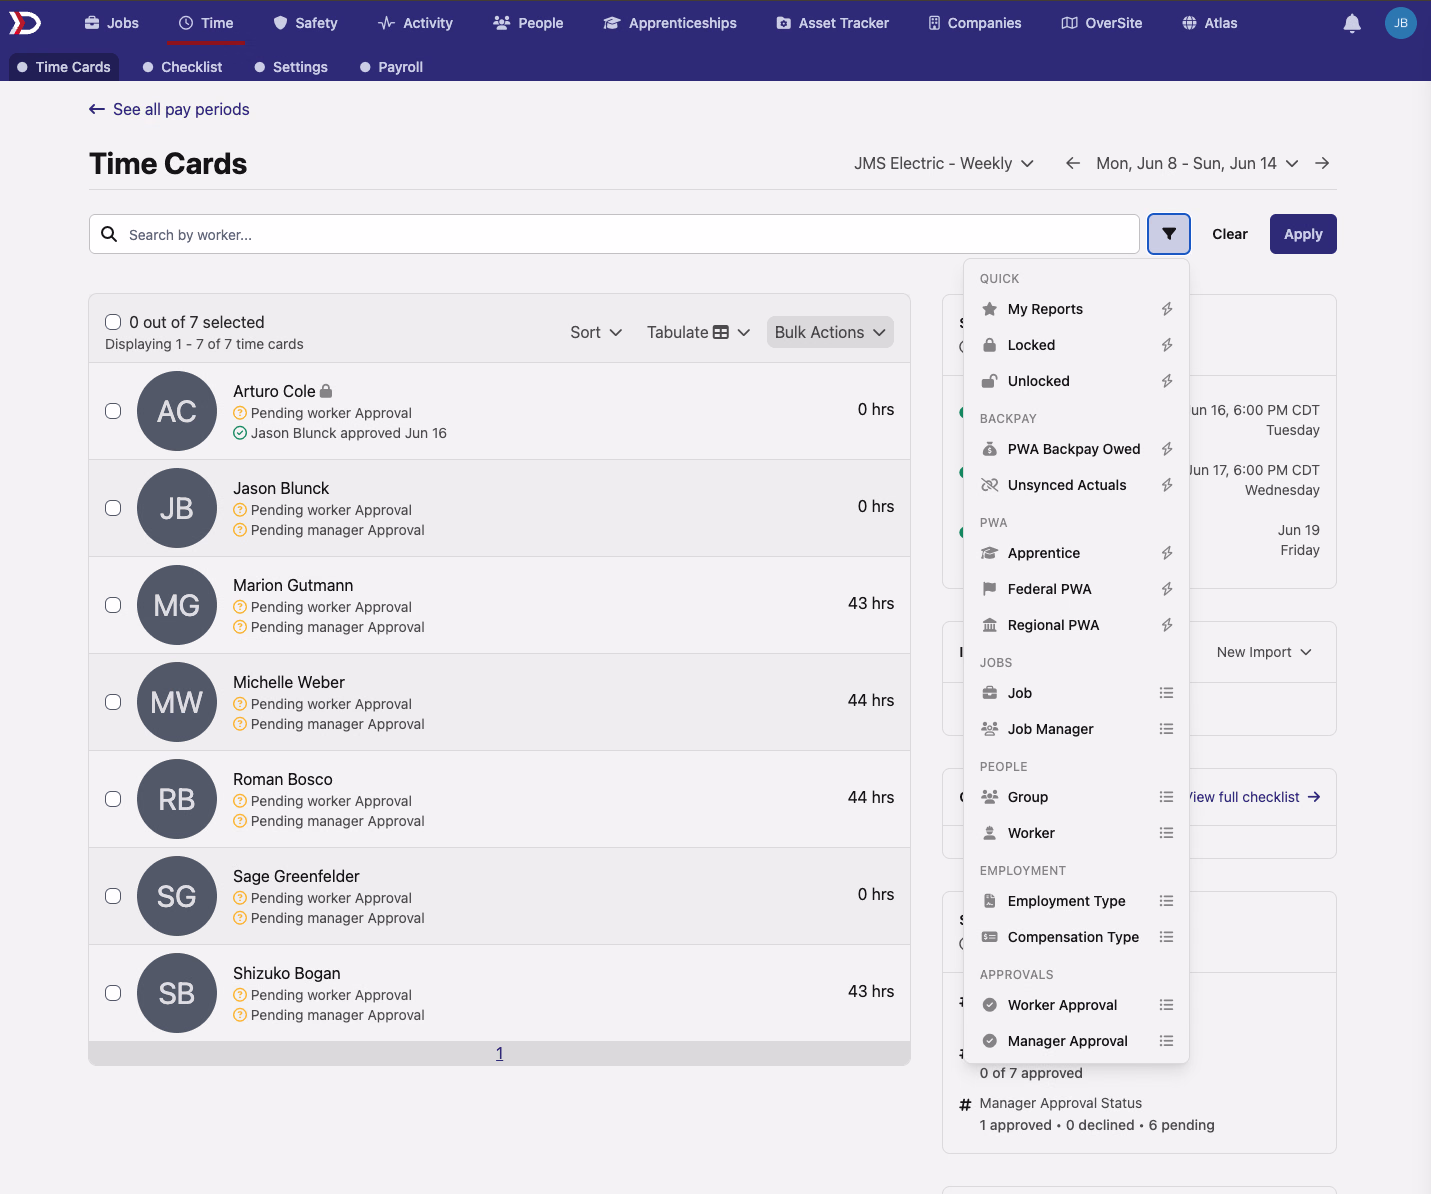Open the Jobs navigation menu

point(111,23)
